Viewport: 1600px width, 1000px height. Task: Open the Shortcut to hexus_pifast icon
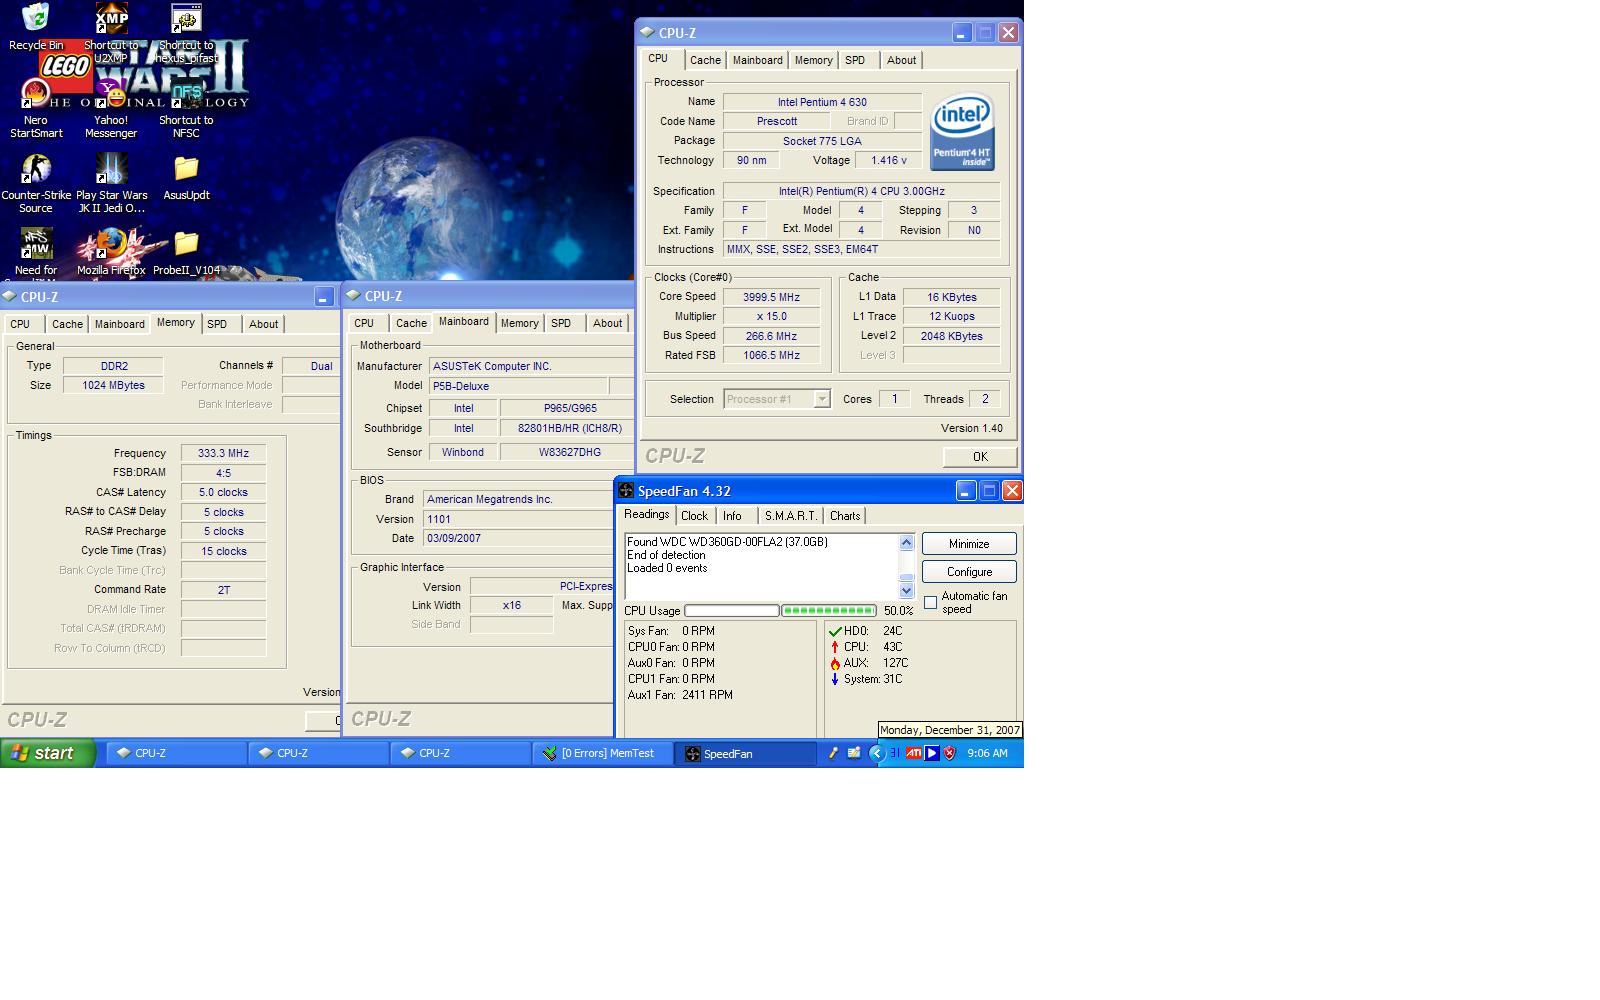point(186,18)
